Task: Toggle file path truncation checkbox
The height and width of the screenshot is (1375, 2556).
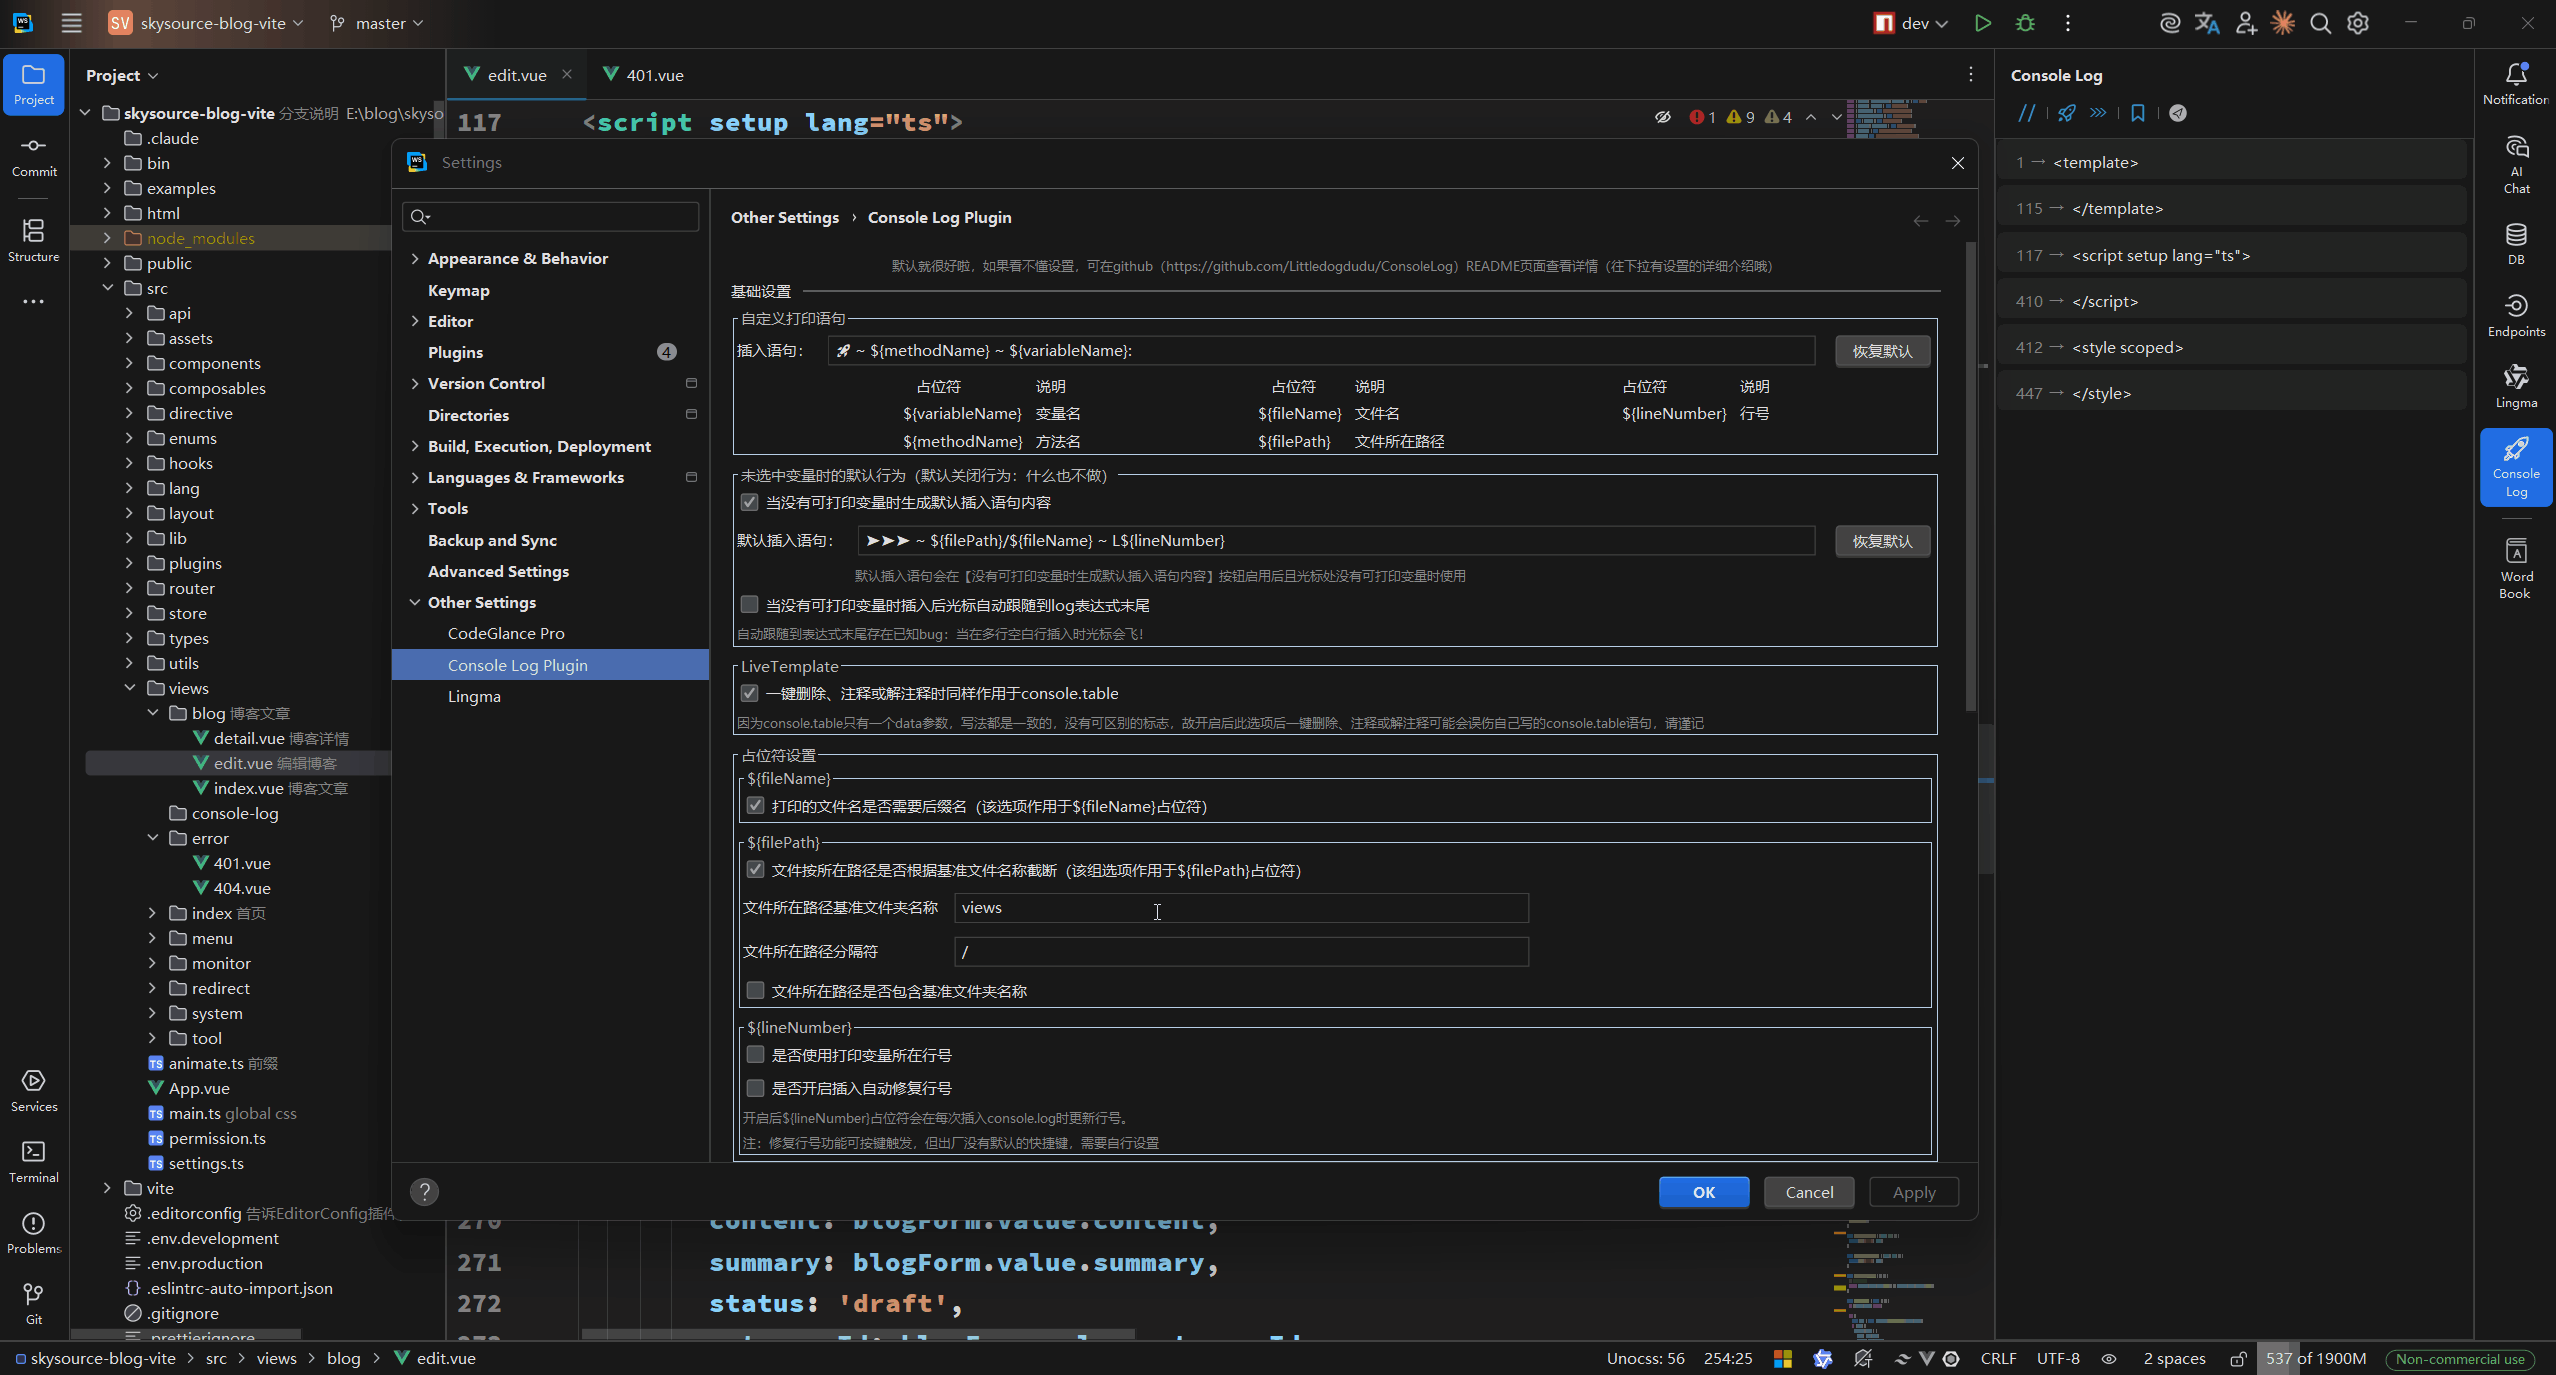Action: pyautogui.click(x=755, y=870)
